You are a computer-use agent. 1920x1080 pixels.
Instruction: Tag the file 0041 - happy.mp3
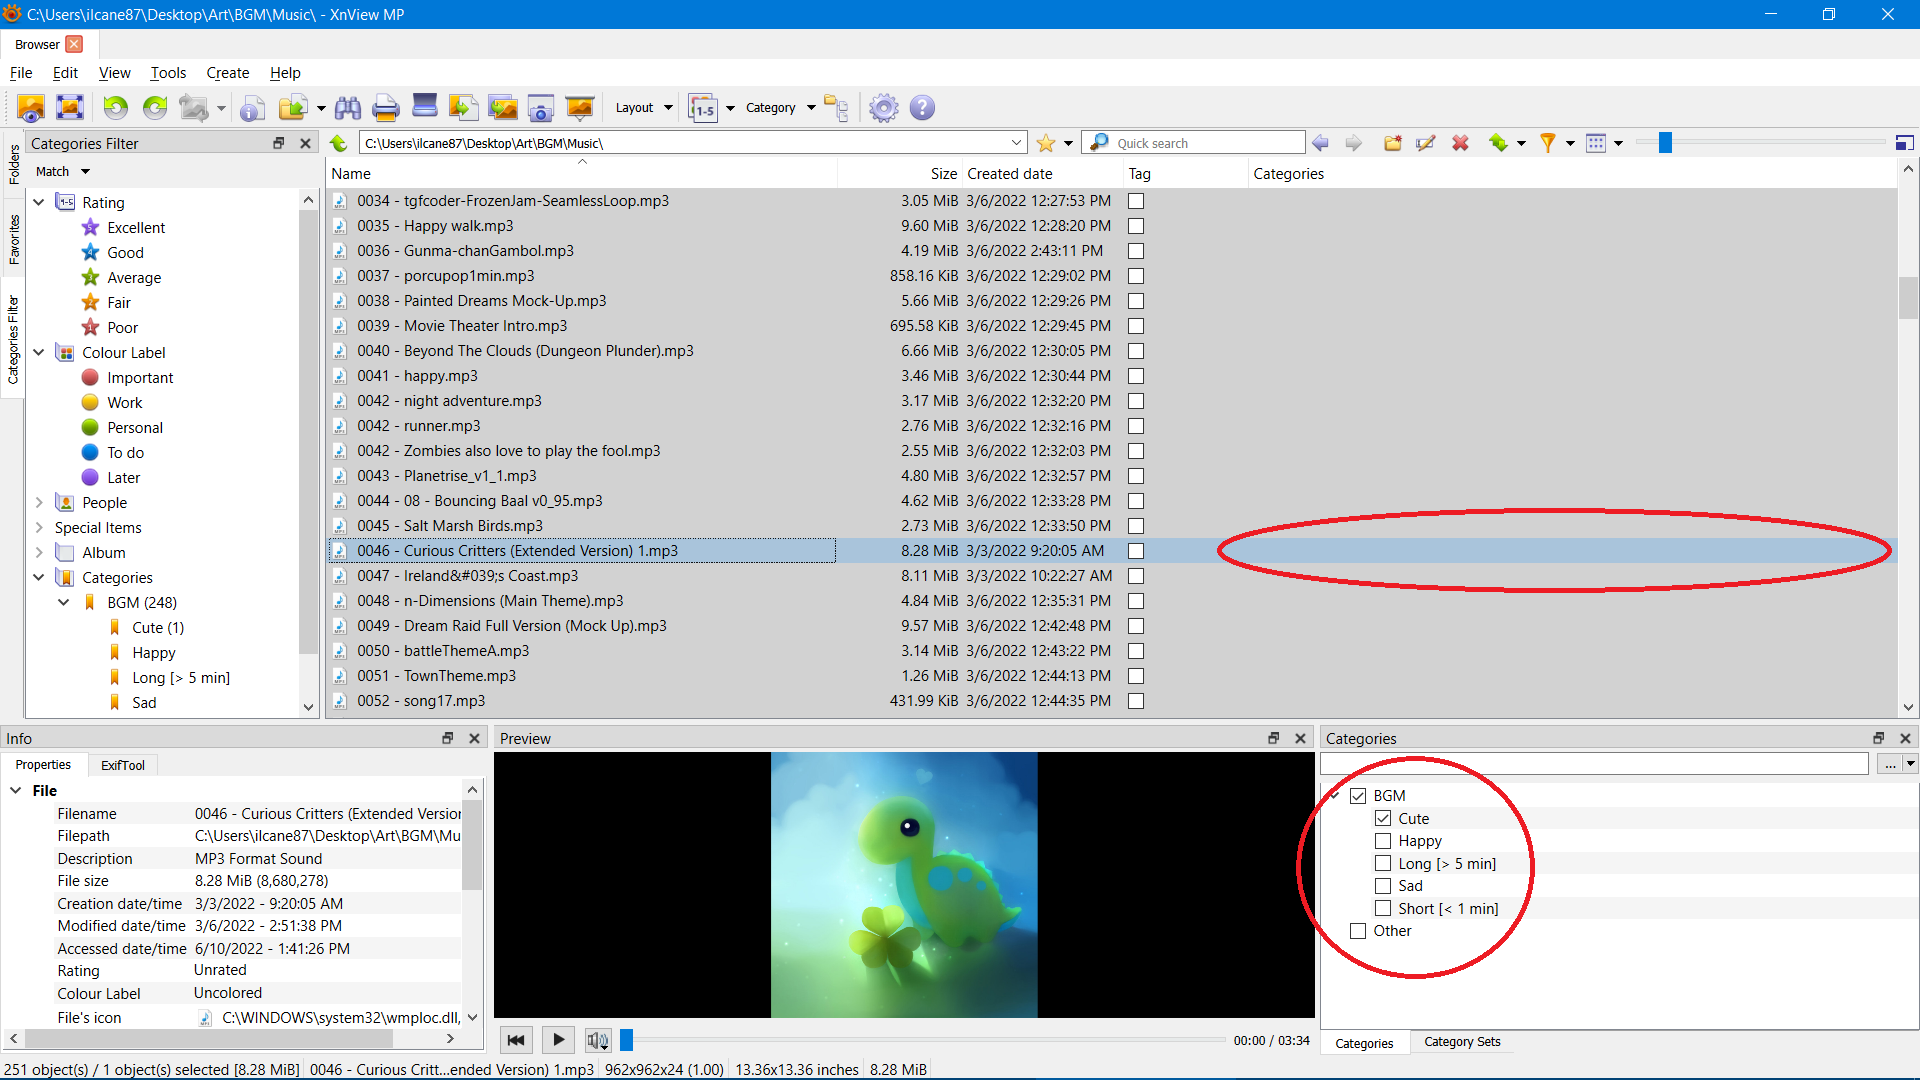[x=1136, y=376]
